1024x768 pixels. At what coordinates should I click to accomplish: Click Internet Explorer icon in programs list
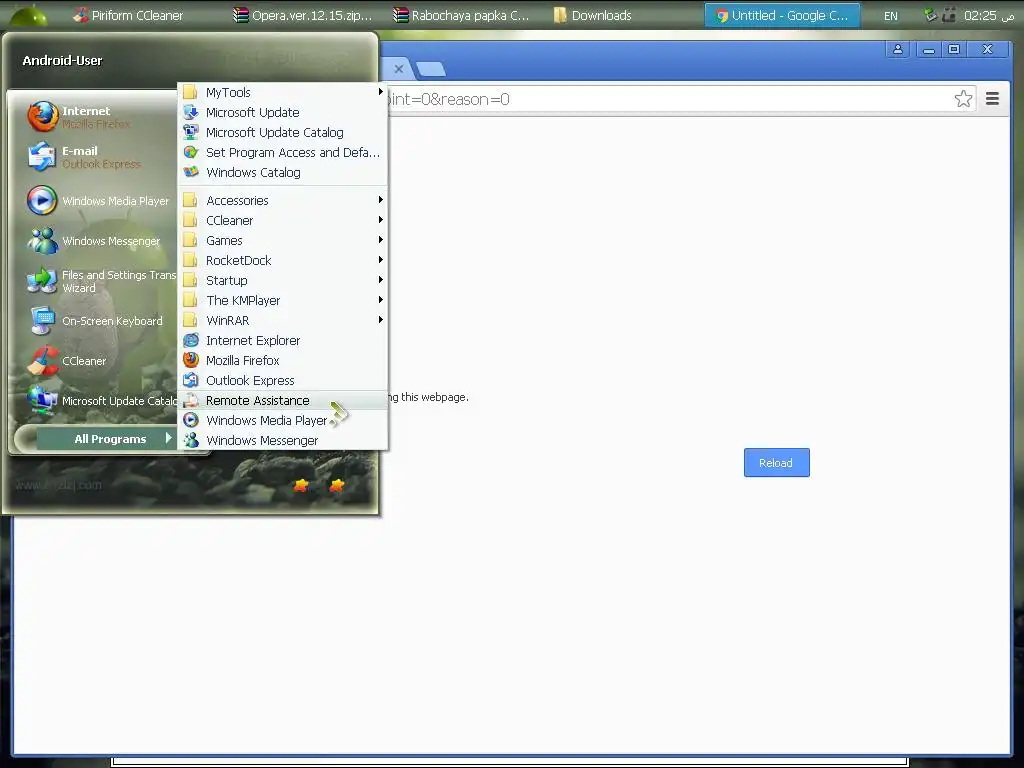pyautogui.click(x=191, y=340)
